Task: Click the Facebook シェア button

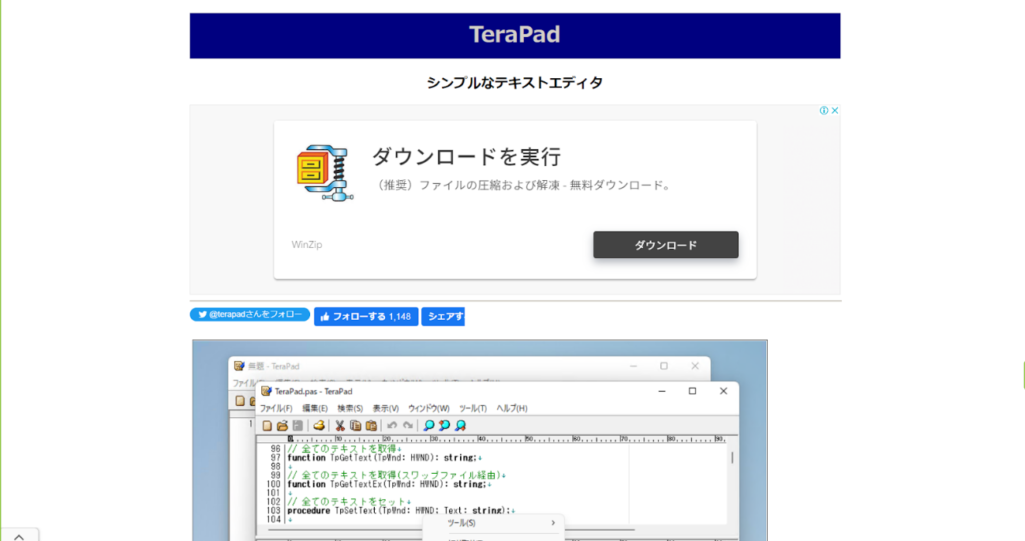Action: tap(443, 316)
